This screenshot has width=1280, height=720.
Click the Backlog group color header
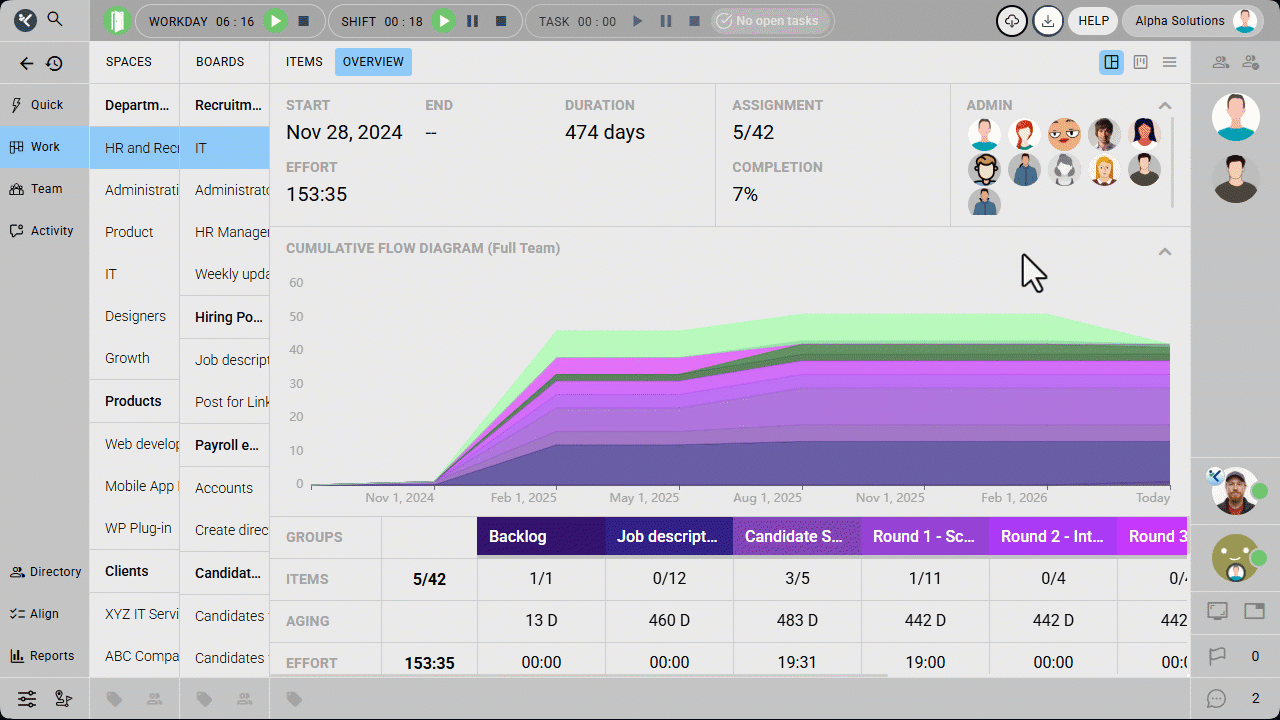click(x=541, y=537)
